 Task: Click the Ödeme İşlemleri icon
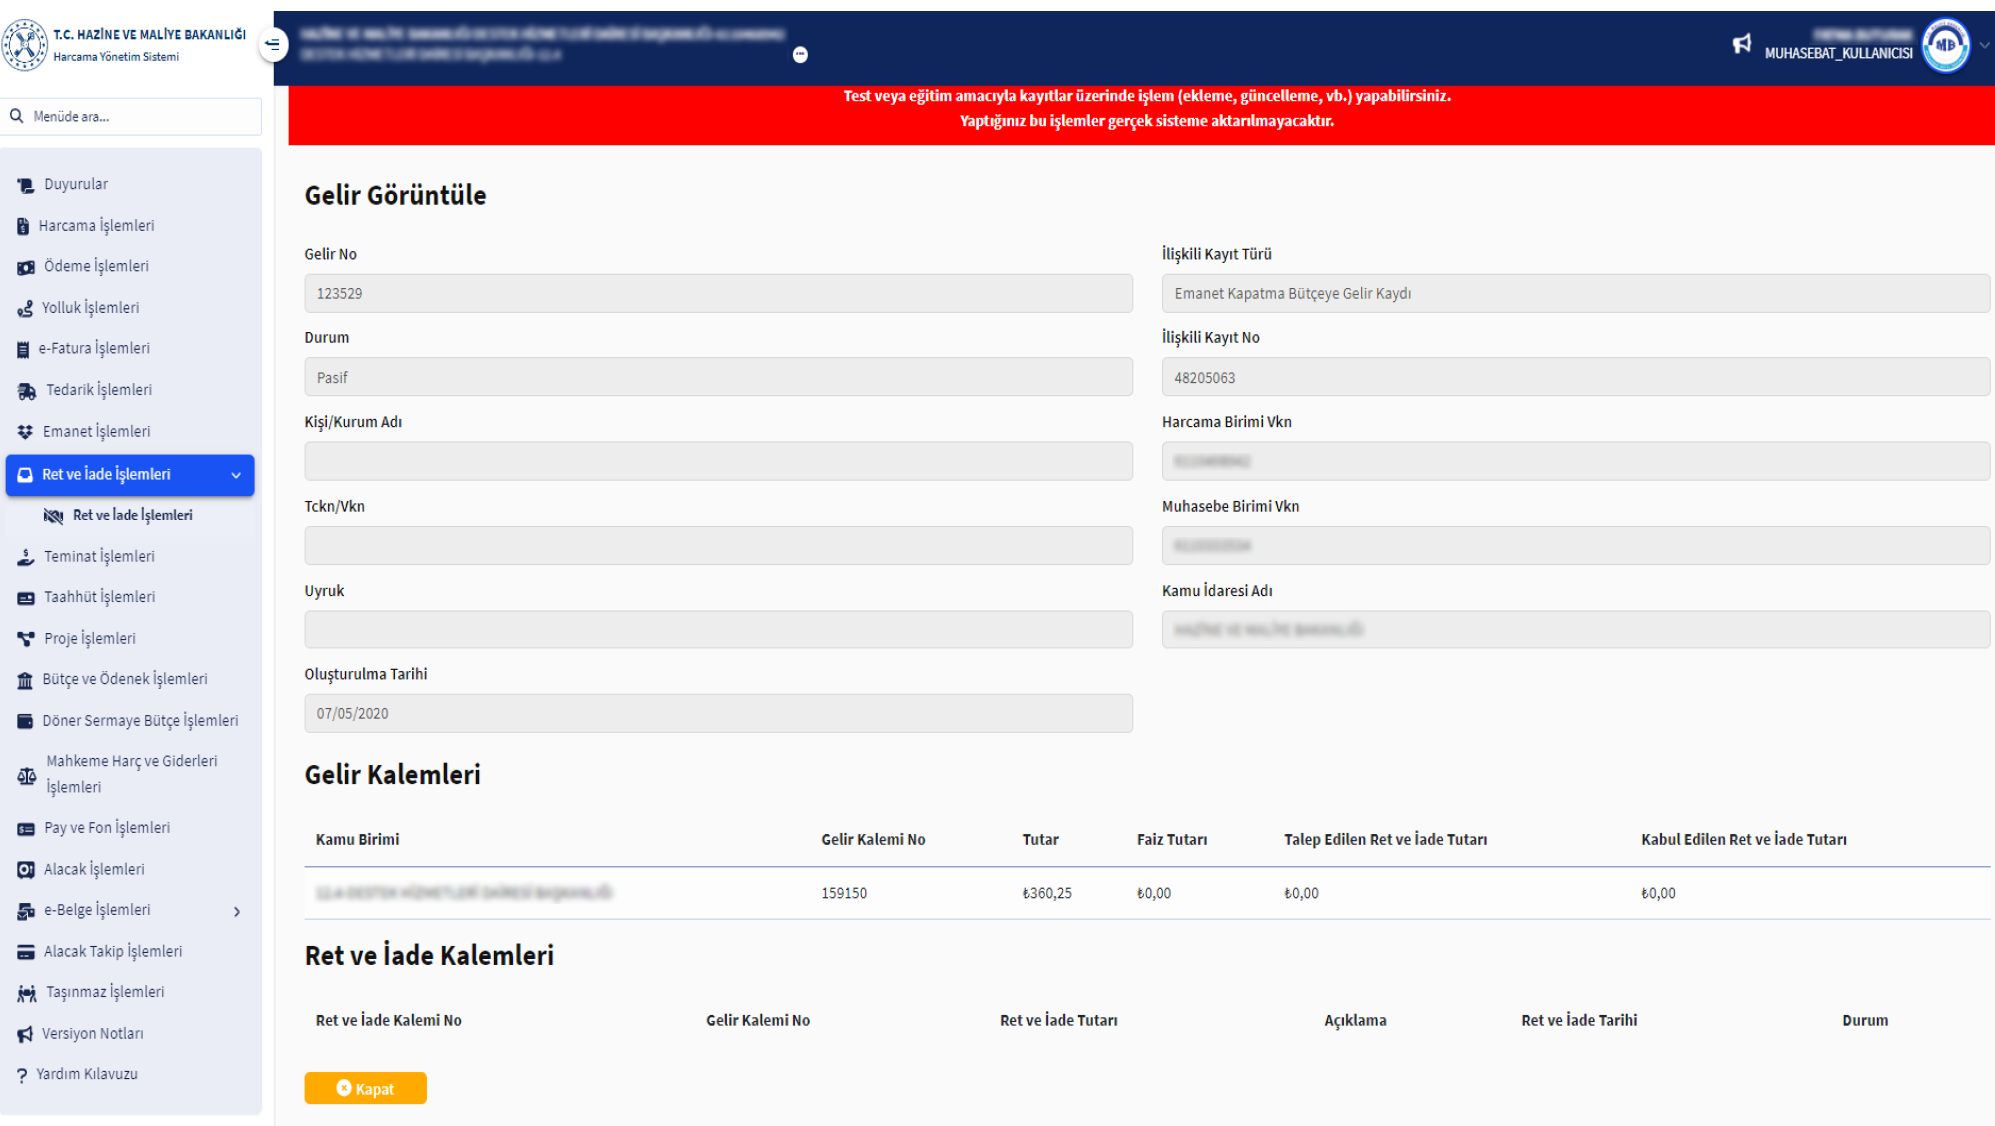click(26, 267)
